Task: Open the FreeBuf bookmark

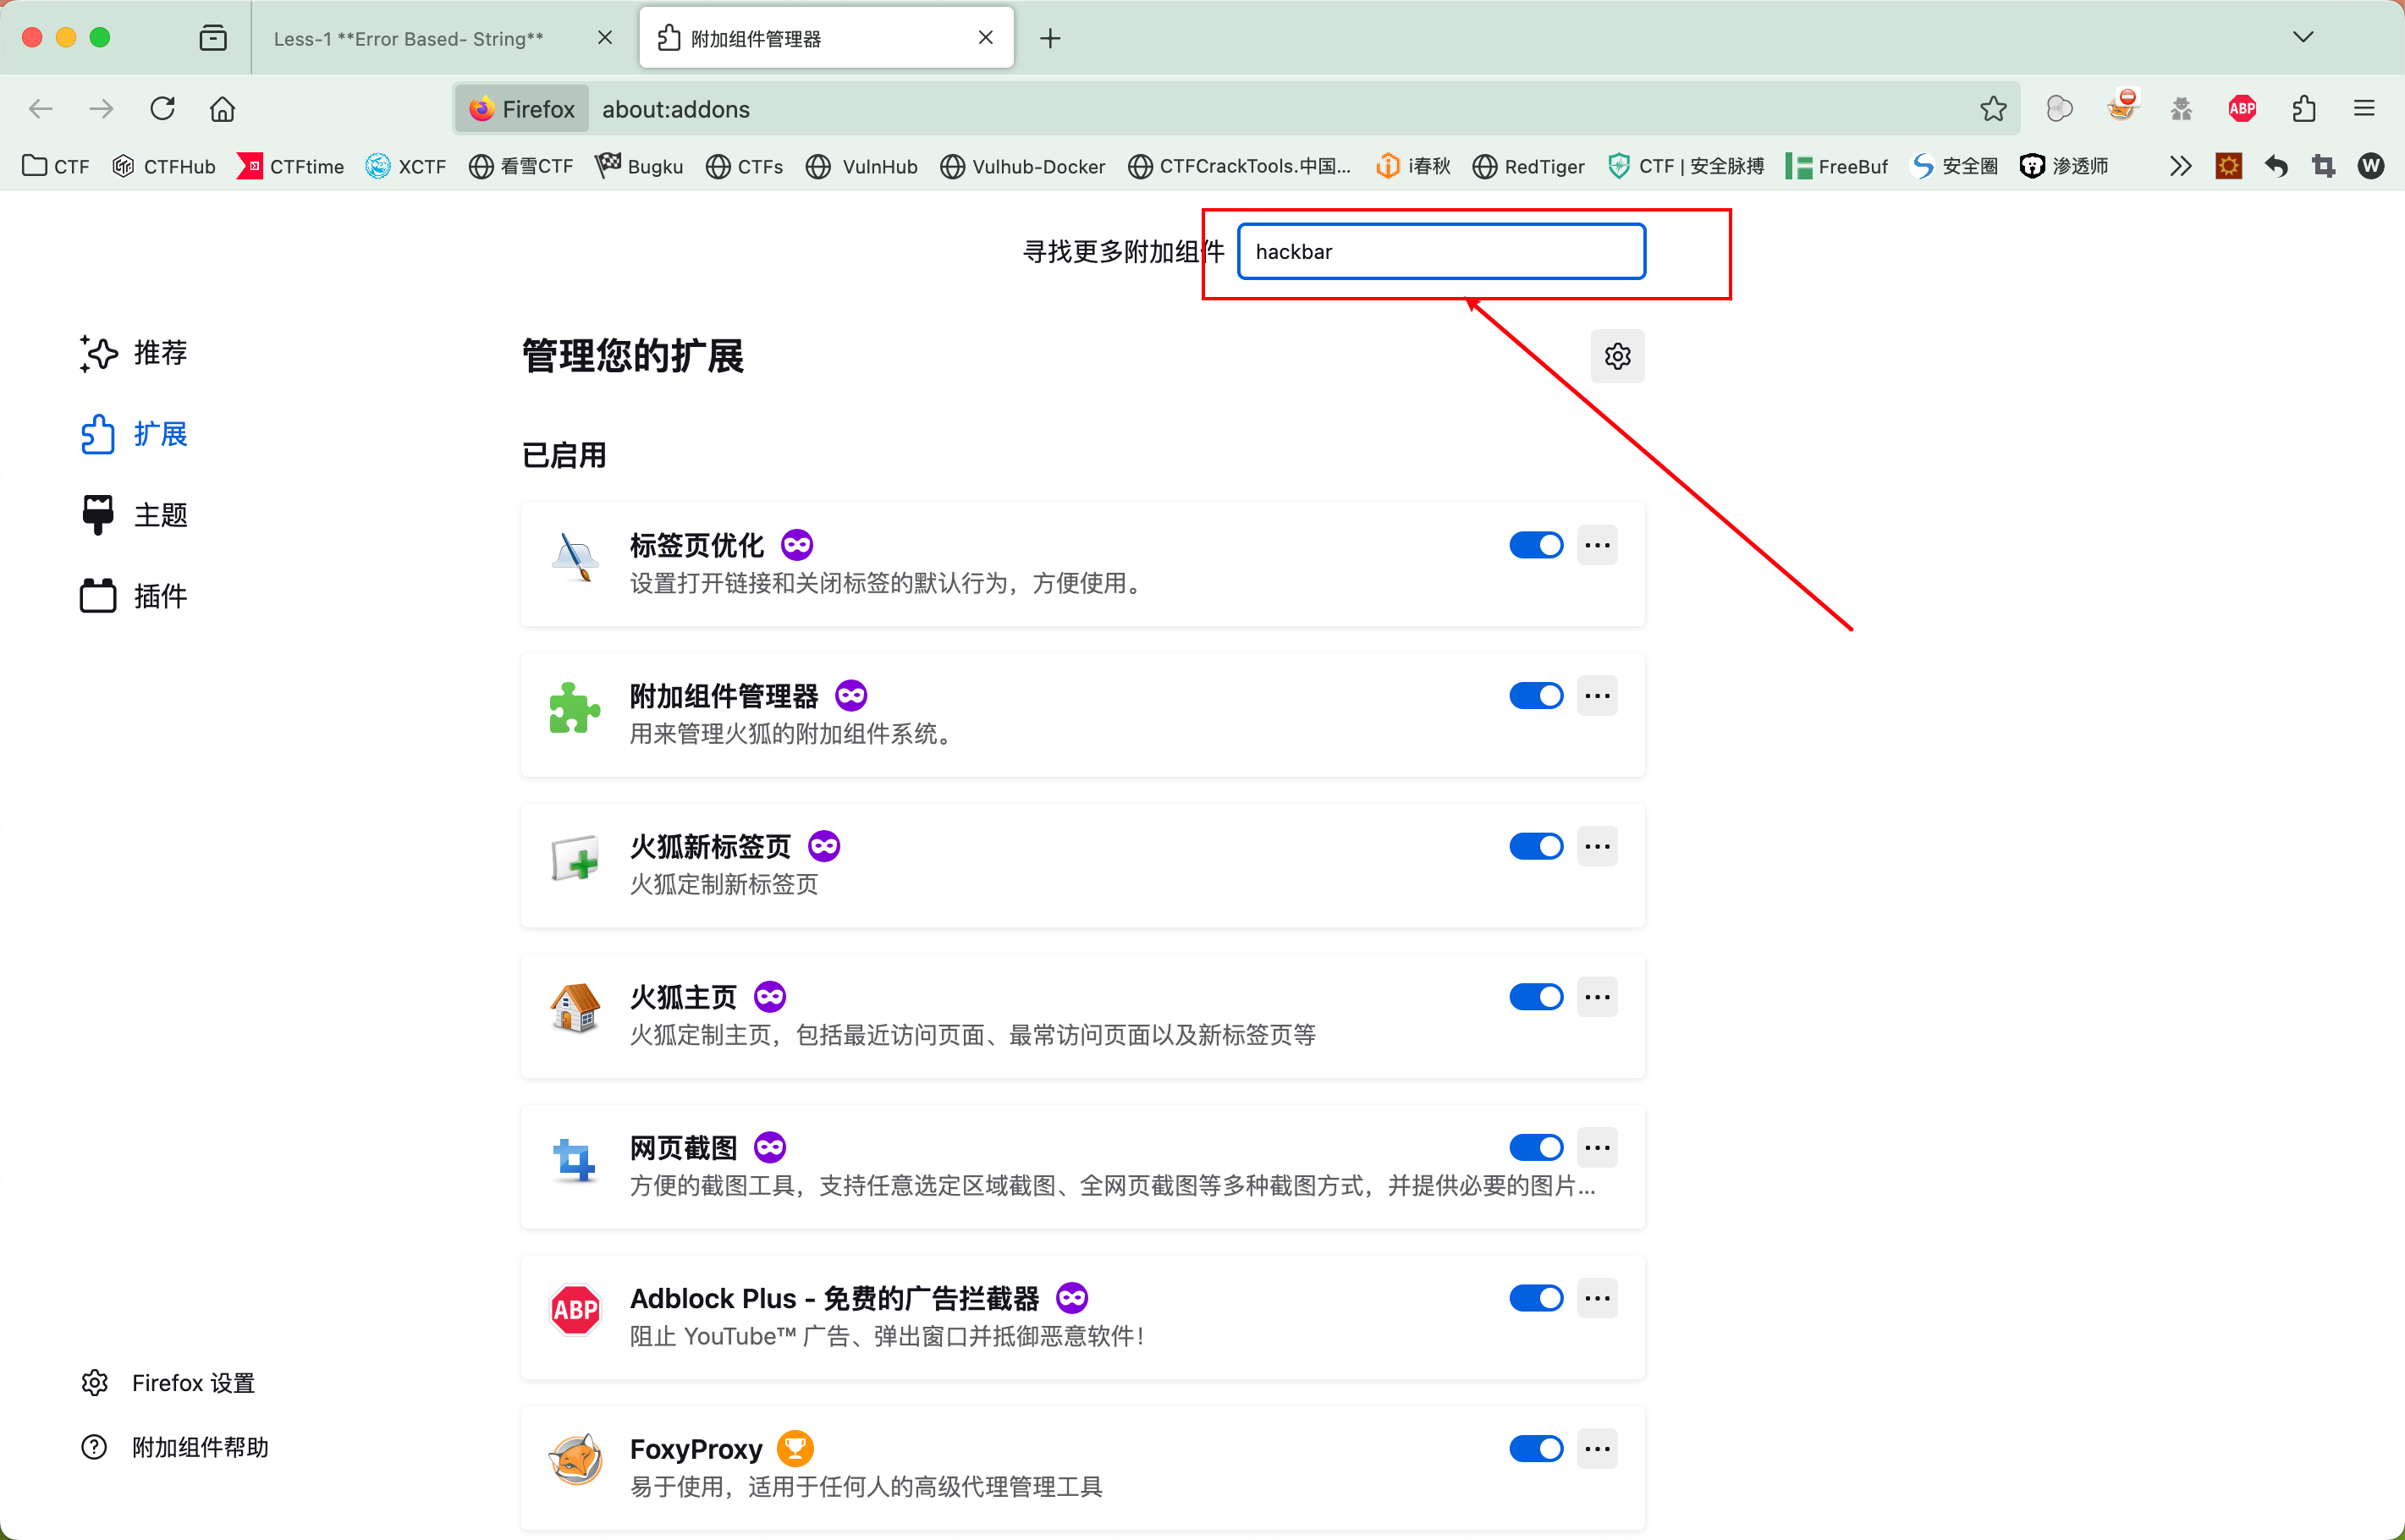Action: pyautogui.click(x=1837, y=166)
